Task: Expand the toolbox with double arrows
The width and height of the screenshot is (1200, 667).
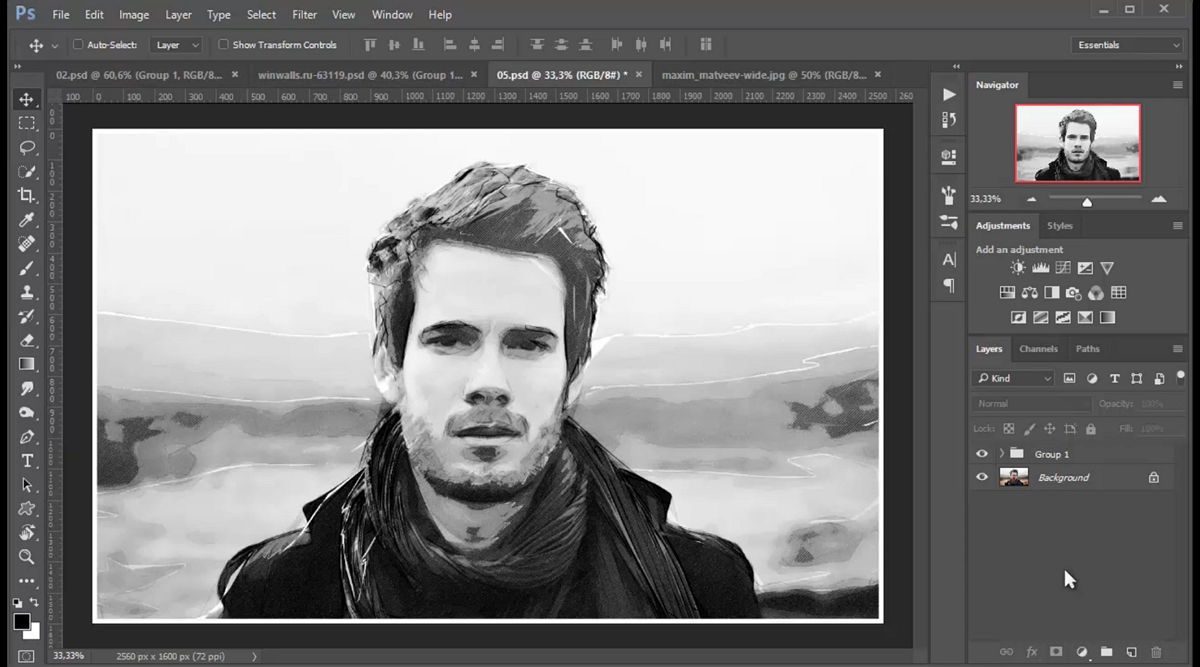Action: (x=18, y=67)
